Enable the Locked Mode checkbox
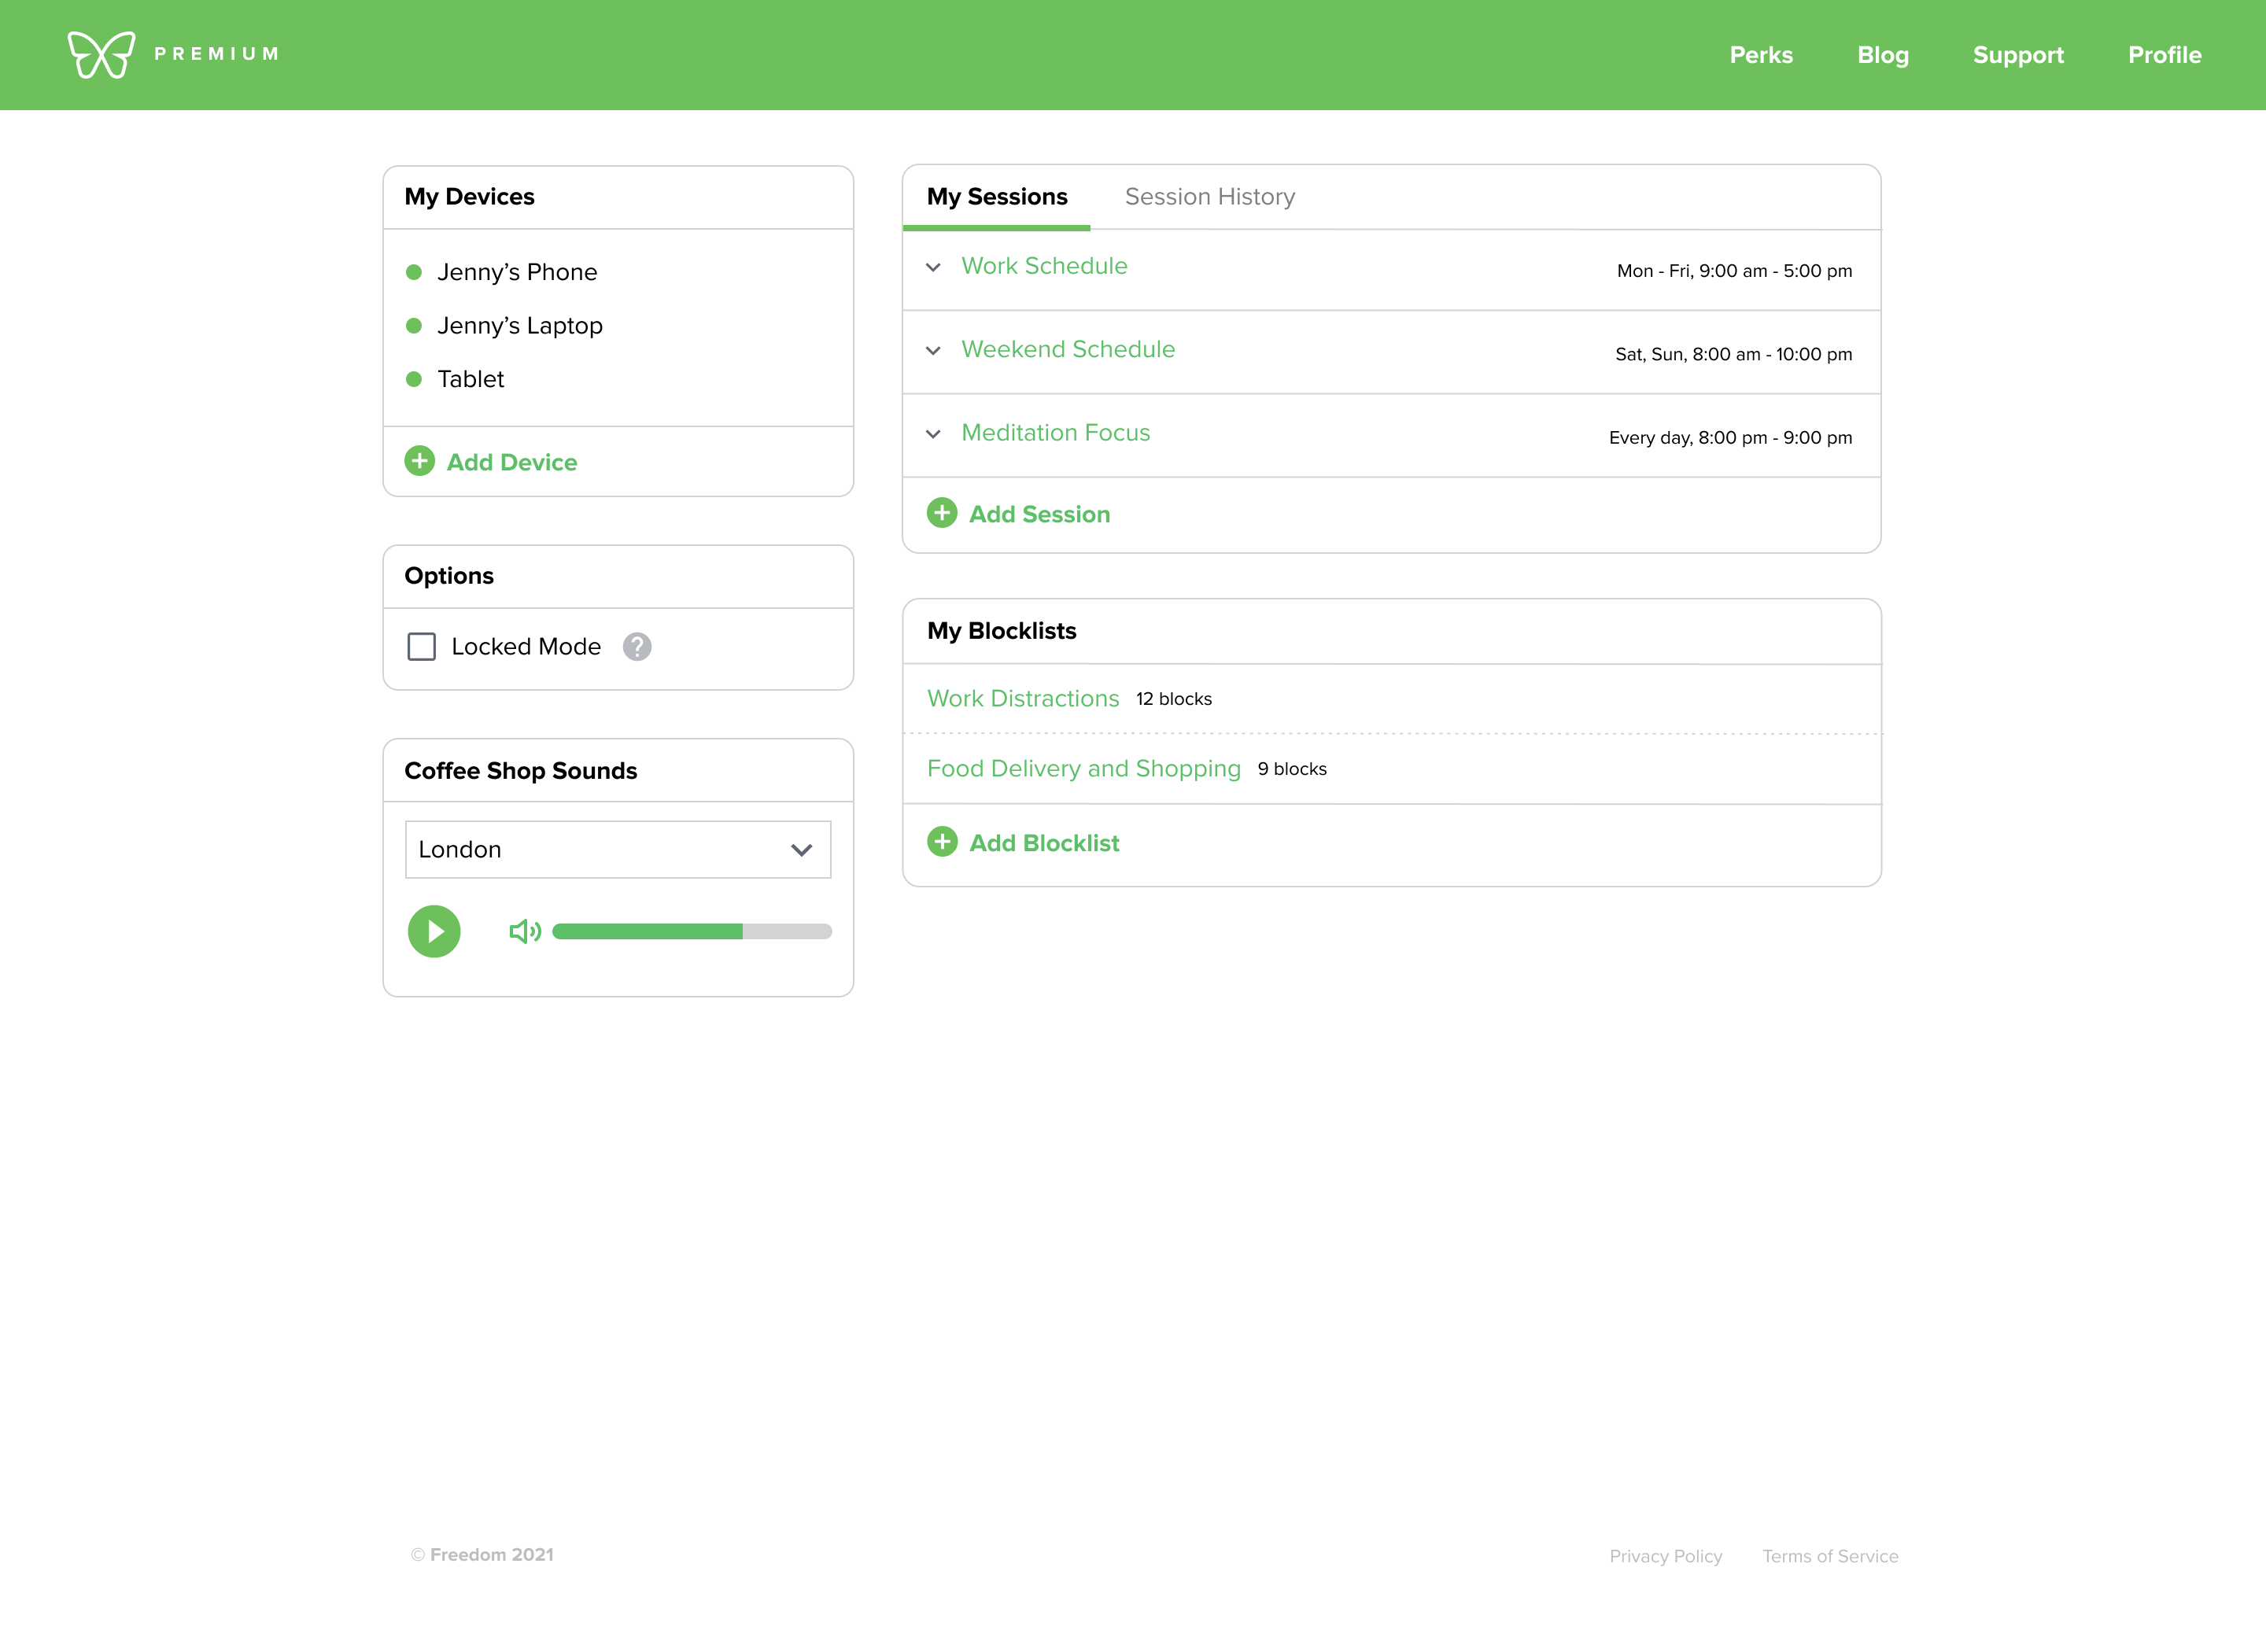2266x1652 pixels. pyautogui.click(x=422, y=647)
